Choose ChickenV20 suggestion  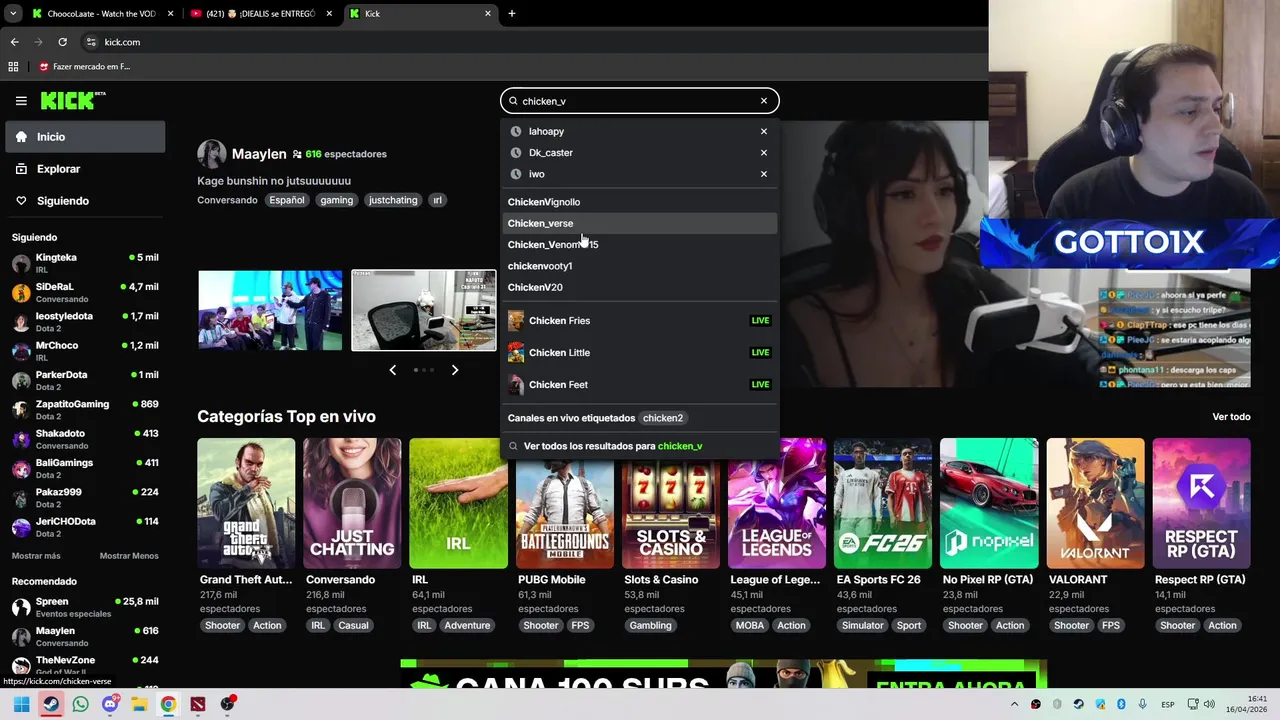coord(640,287)
